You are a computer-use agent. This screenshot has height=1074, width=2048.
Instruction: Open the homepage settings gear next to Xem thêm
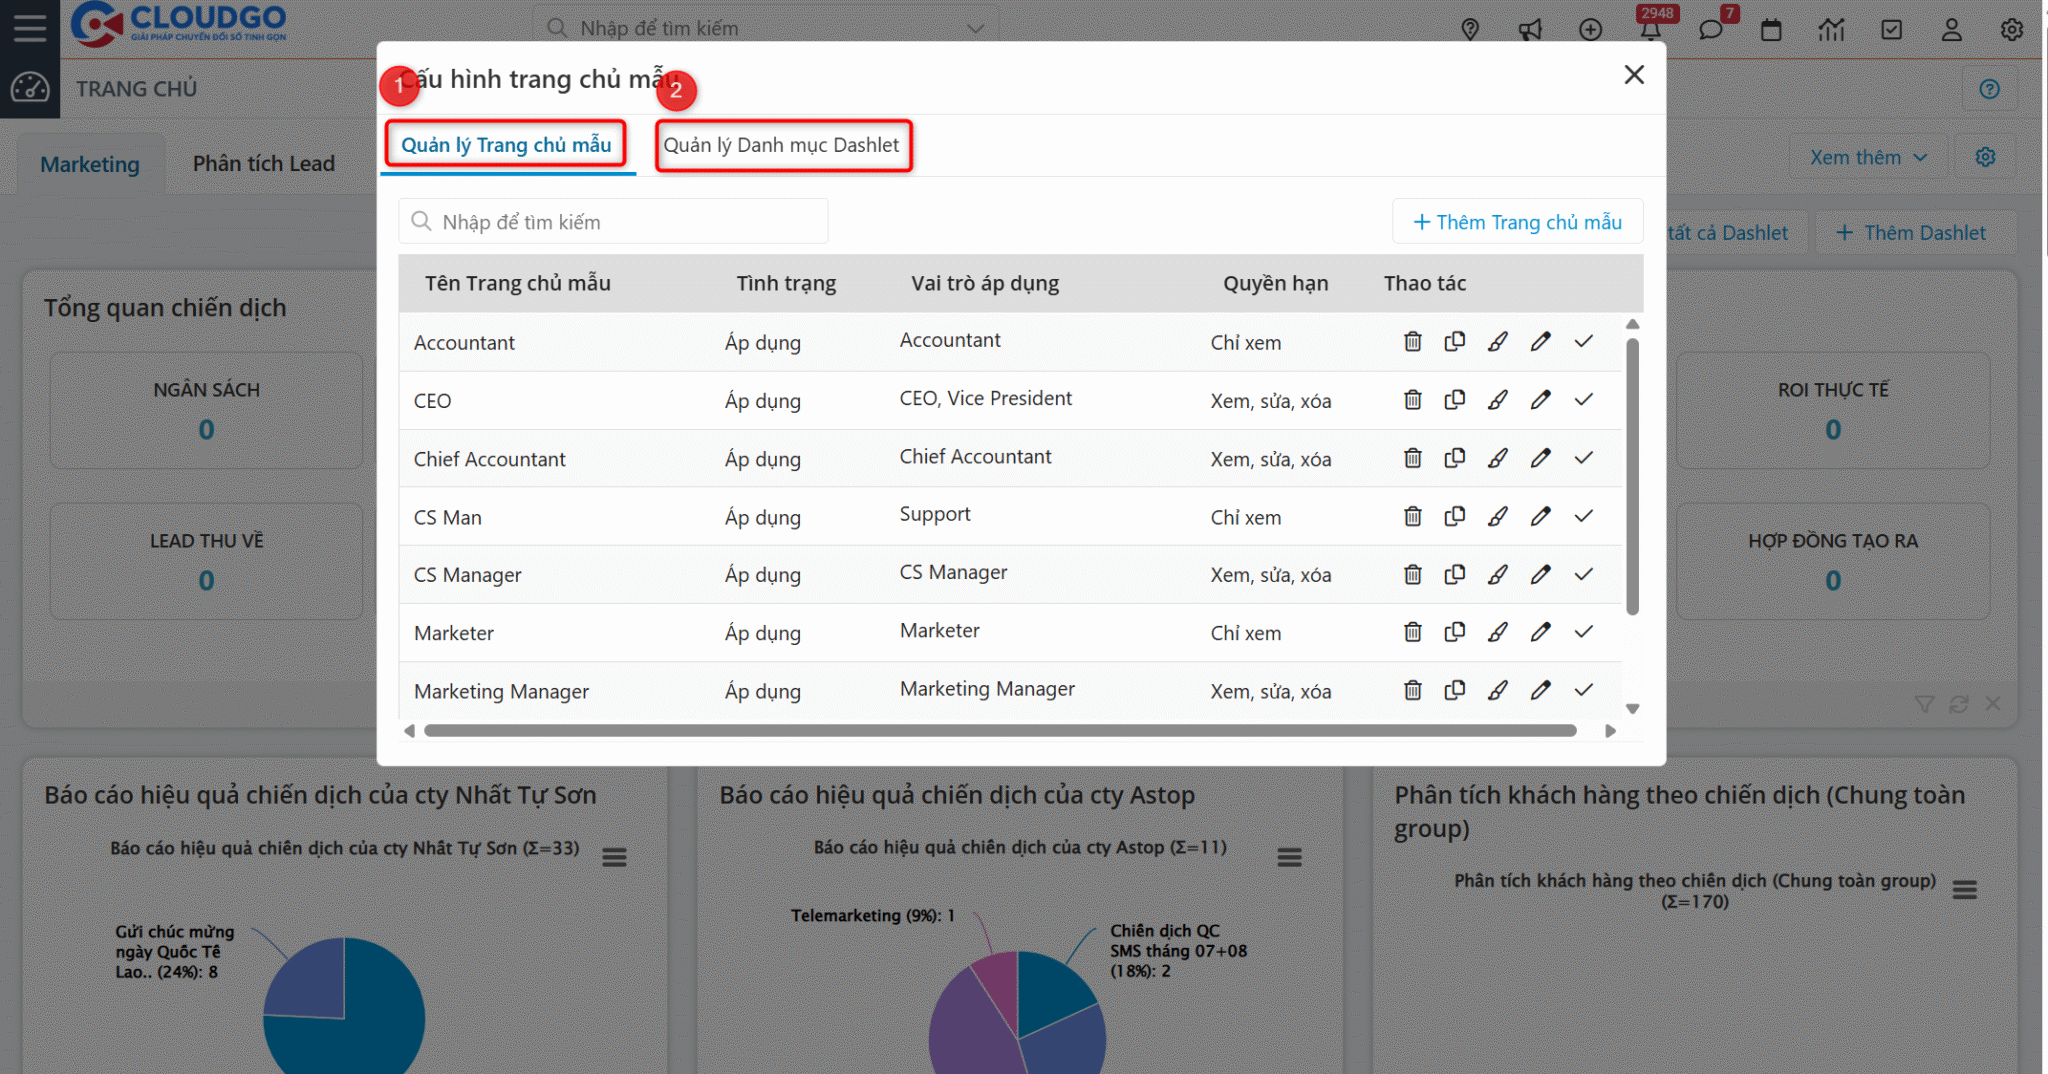coord(1985,157)
